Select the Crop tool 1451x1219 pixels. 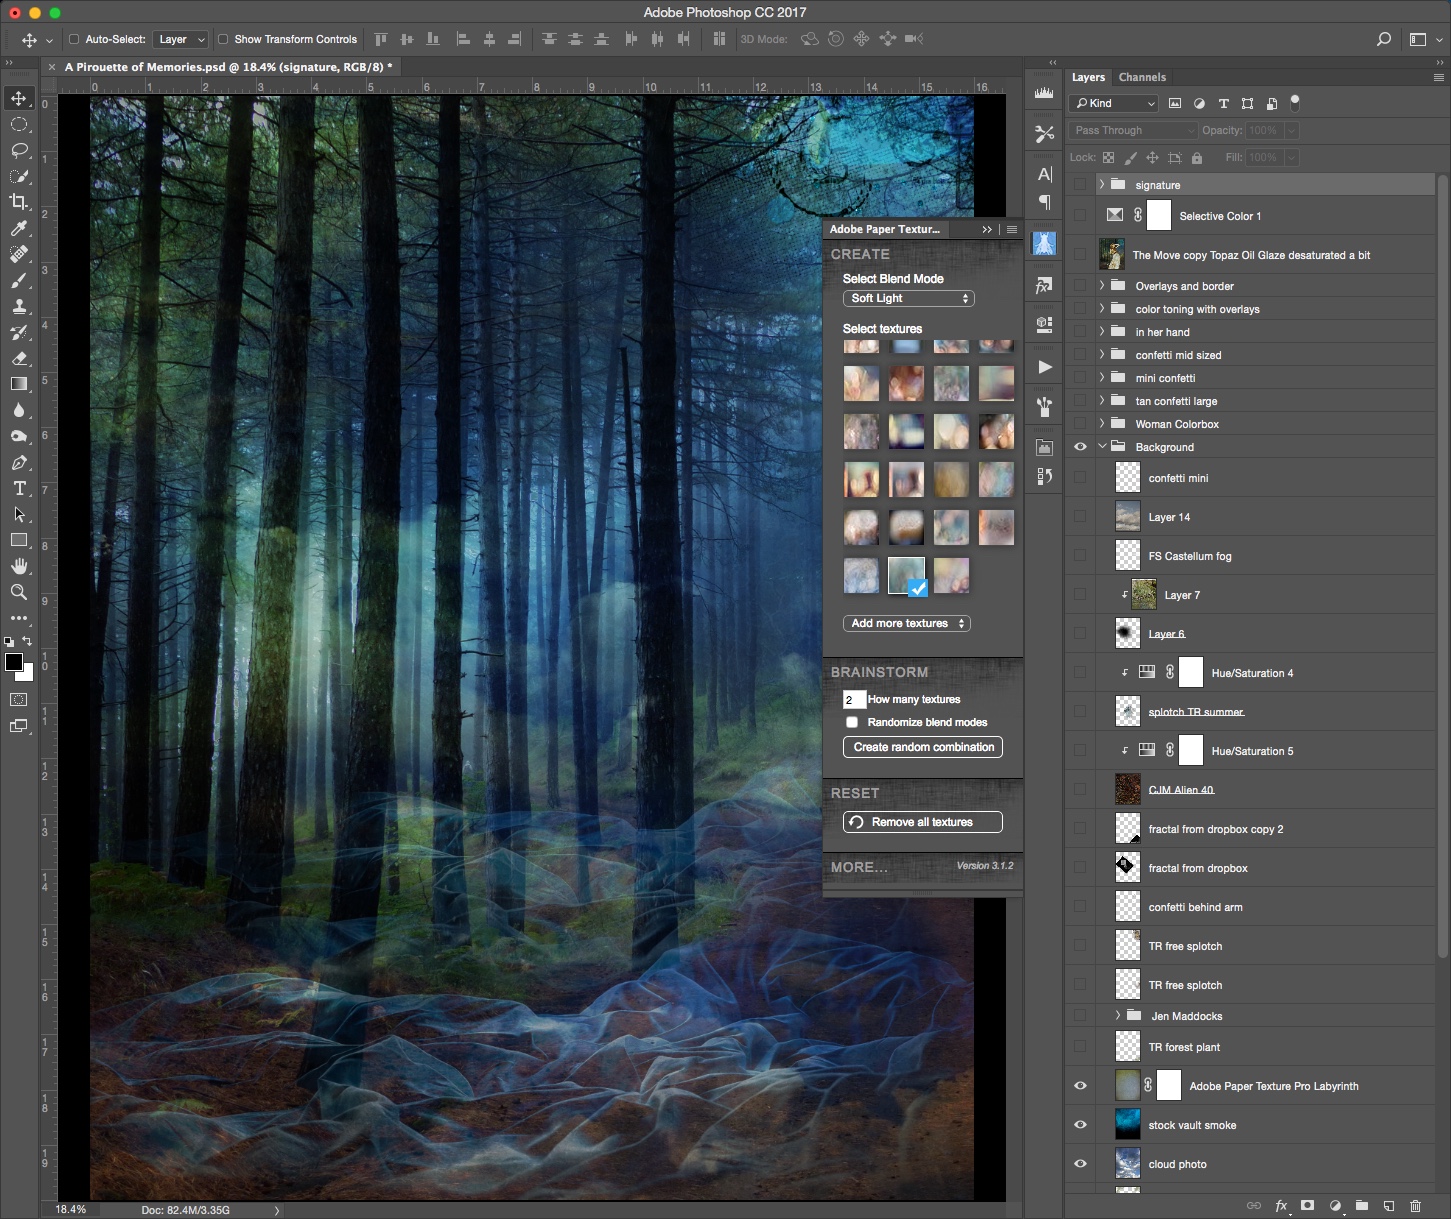[x=19, y=202]
